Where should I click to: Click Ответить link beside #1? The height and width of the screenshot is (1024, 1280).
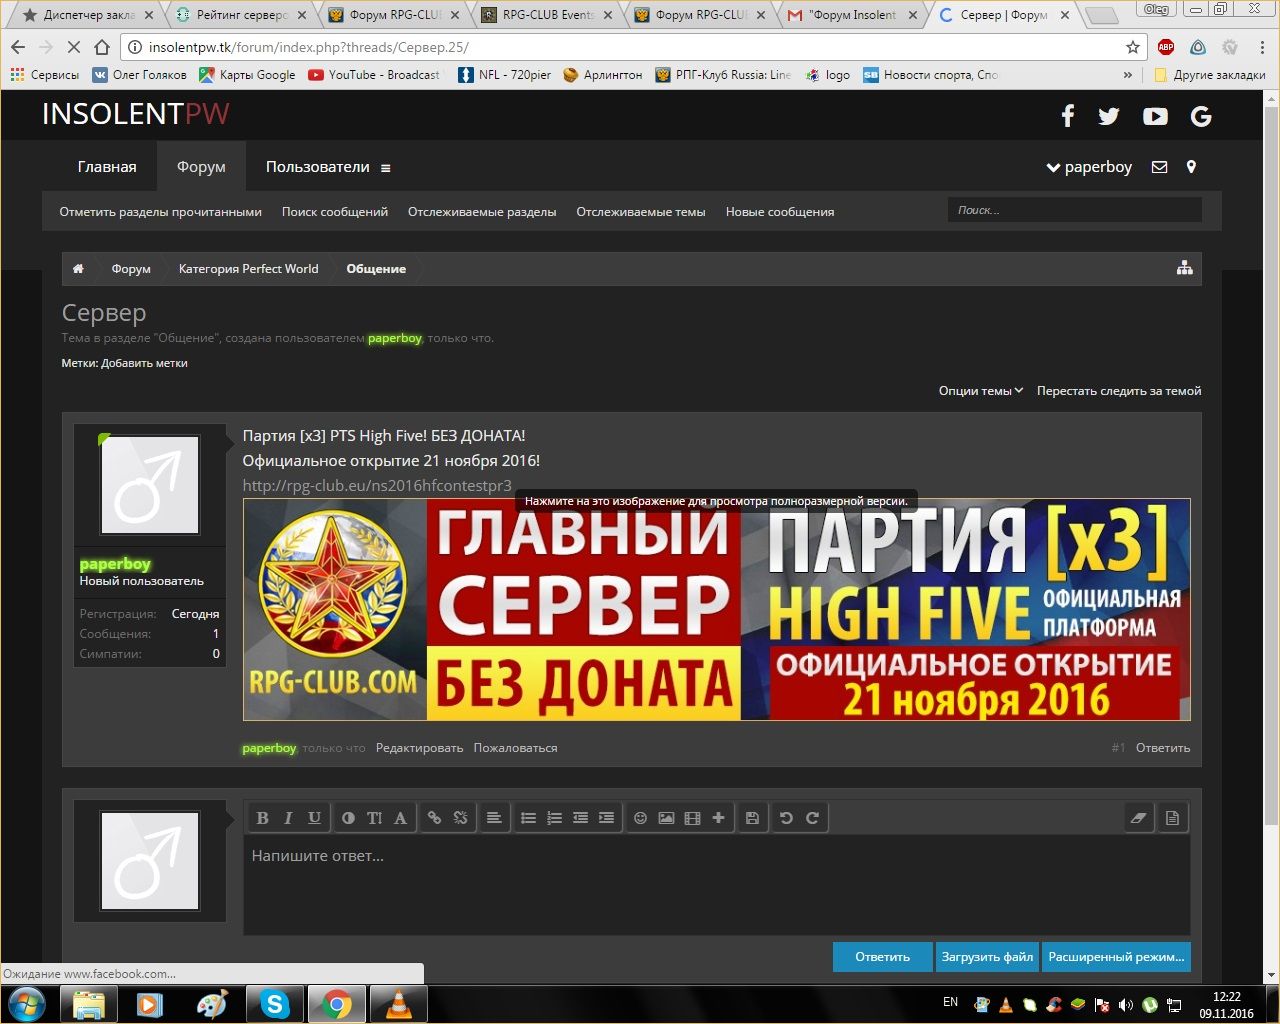[x=1163, y=748]
